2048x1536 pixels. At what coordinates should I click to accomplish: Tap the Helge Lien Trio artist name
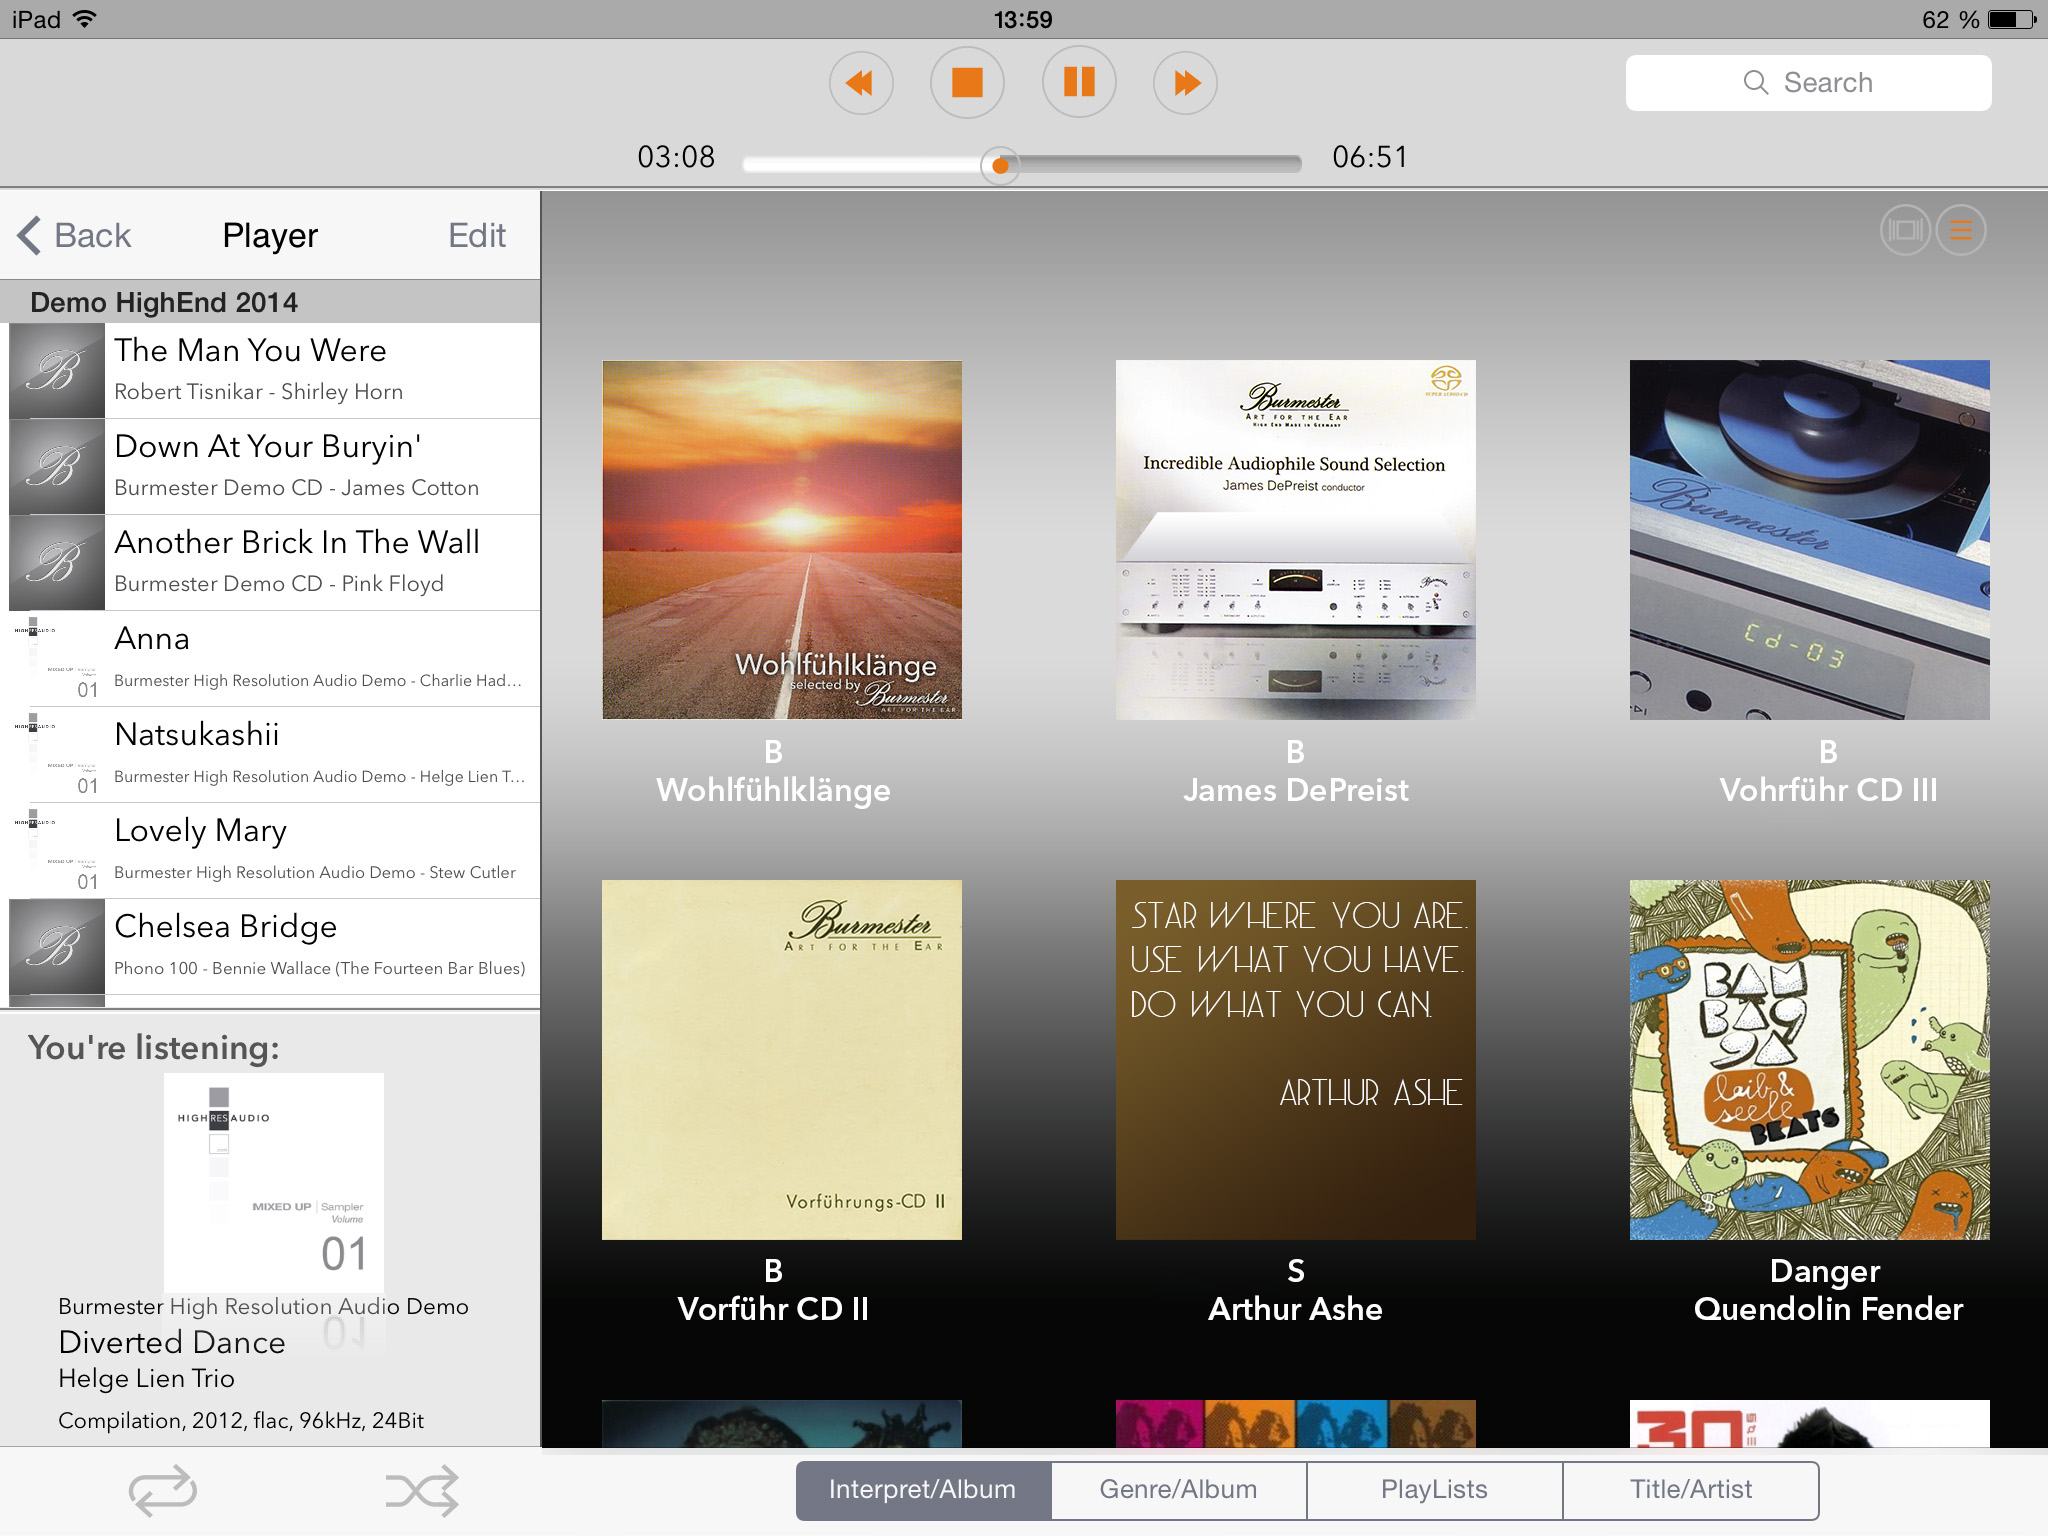pyautogui.click(x=147, y=1379)
